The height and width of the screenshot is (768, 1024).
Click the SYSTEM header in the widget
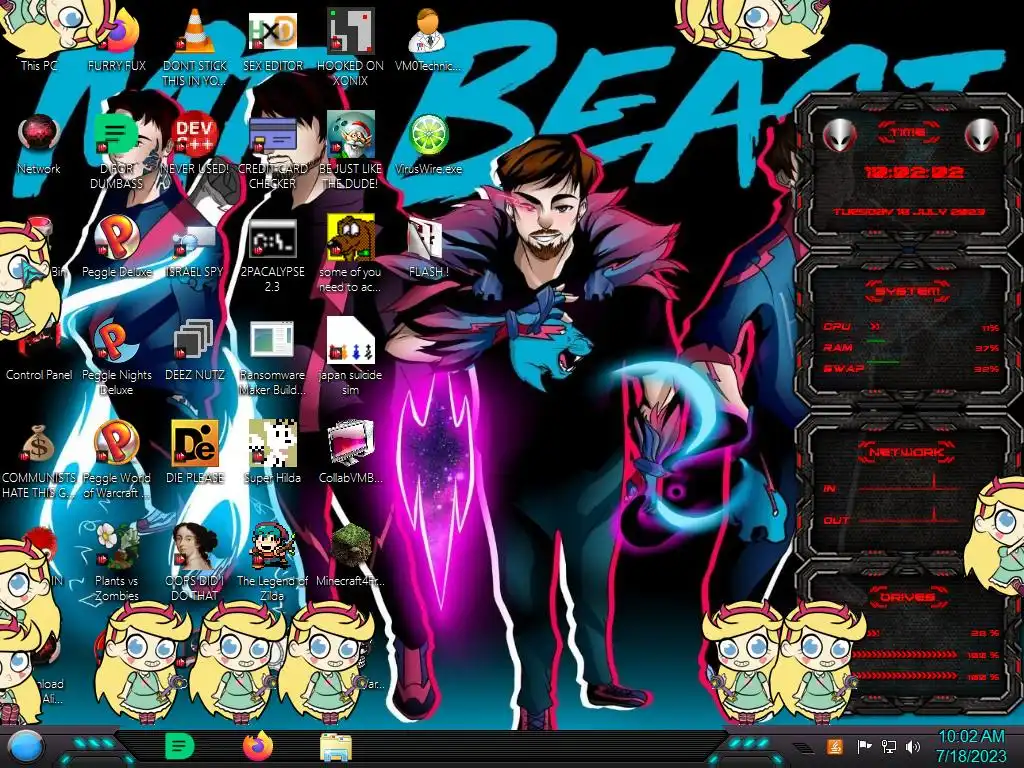coord(908,291)
